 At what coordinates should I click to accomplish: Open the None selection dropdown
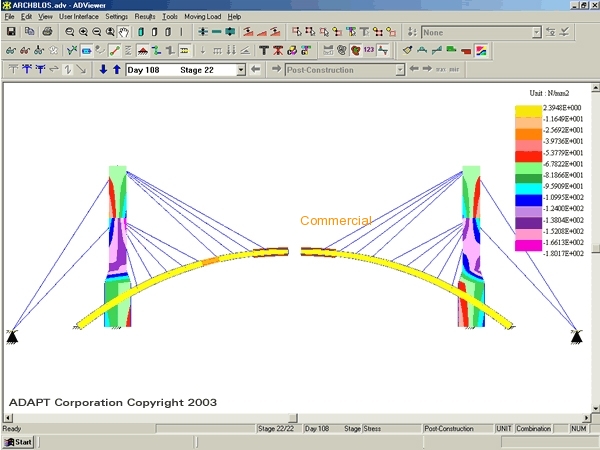537,33
